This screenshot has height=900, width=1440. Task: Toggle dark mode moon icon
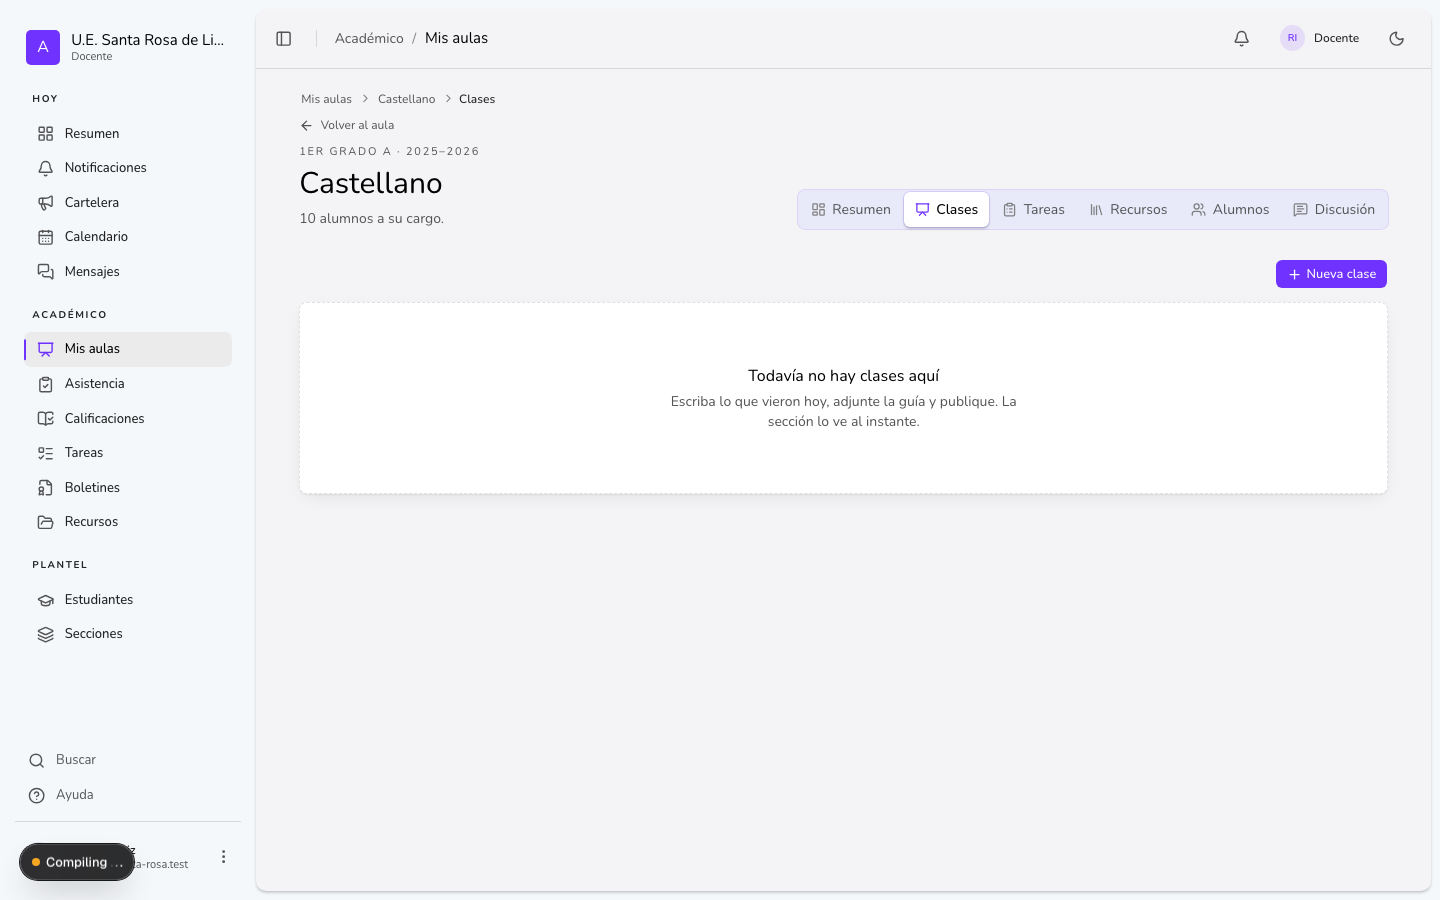[1397, 39]
